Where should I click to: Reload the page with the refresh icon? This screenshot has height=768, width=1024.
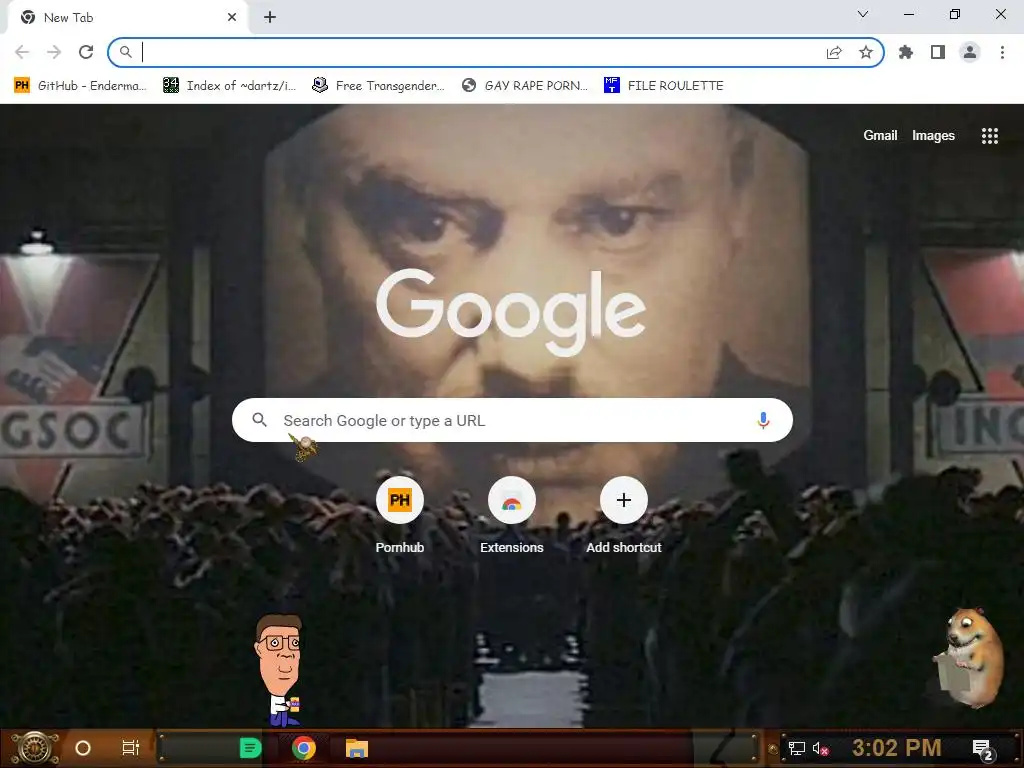(x=86, y=52)
